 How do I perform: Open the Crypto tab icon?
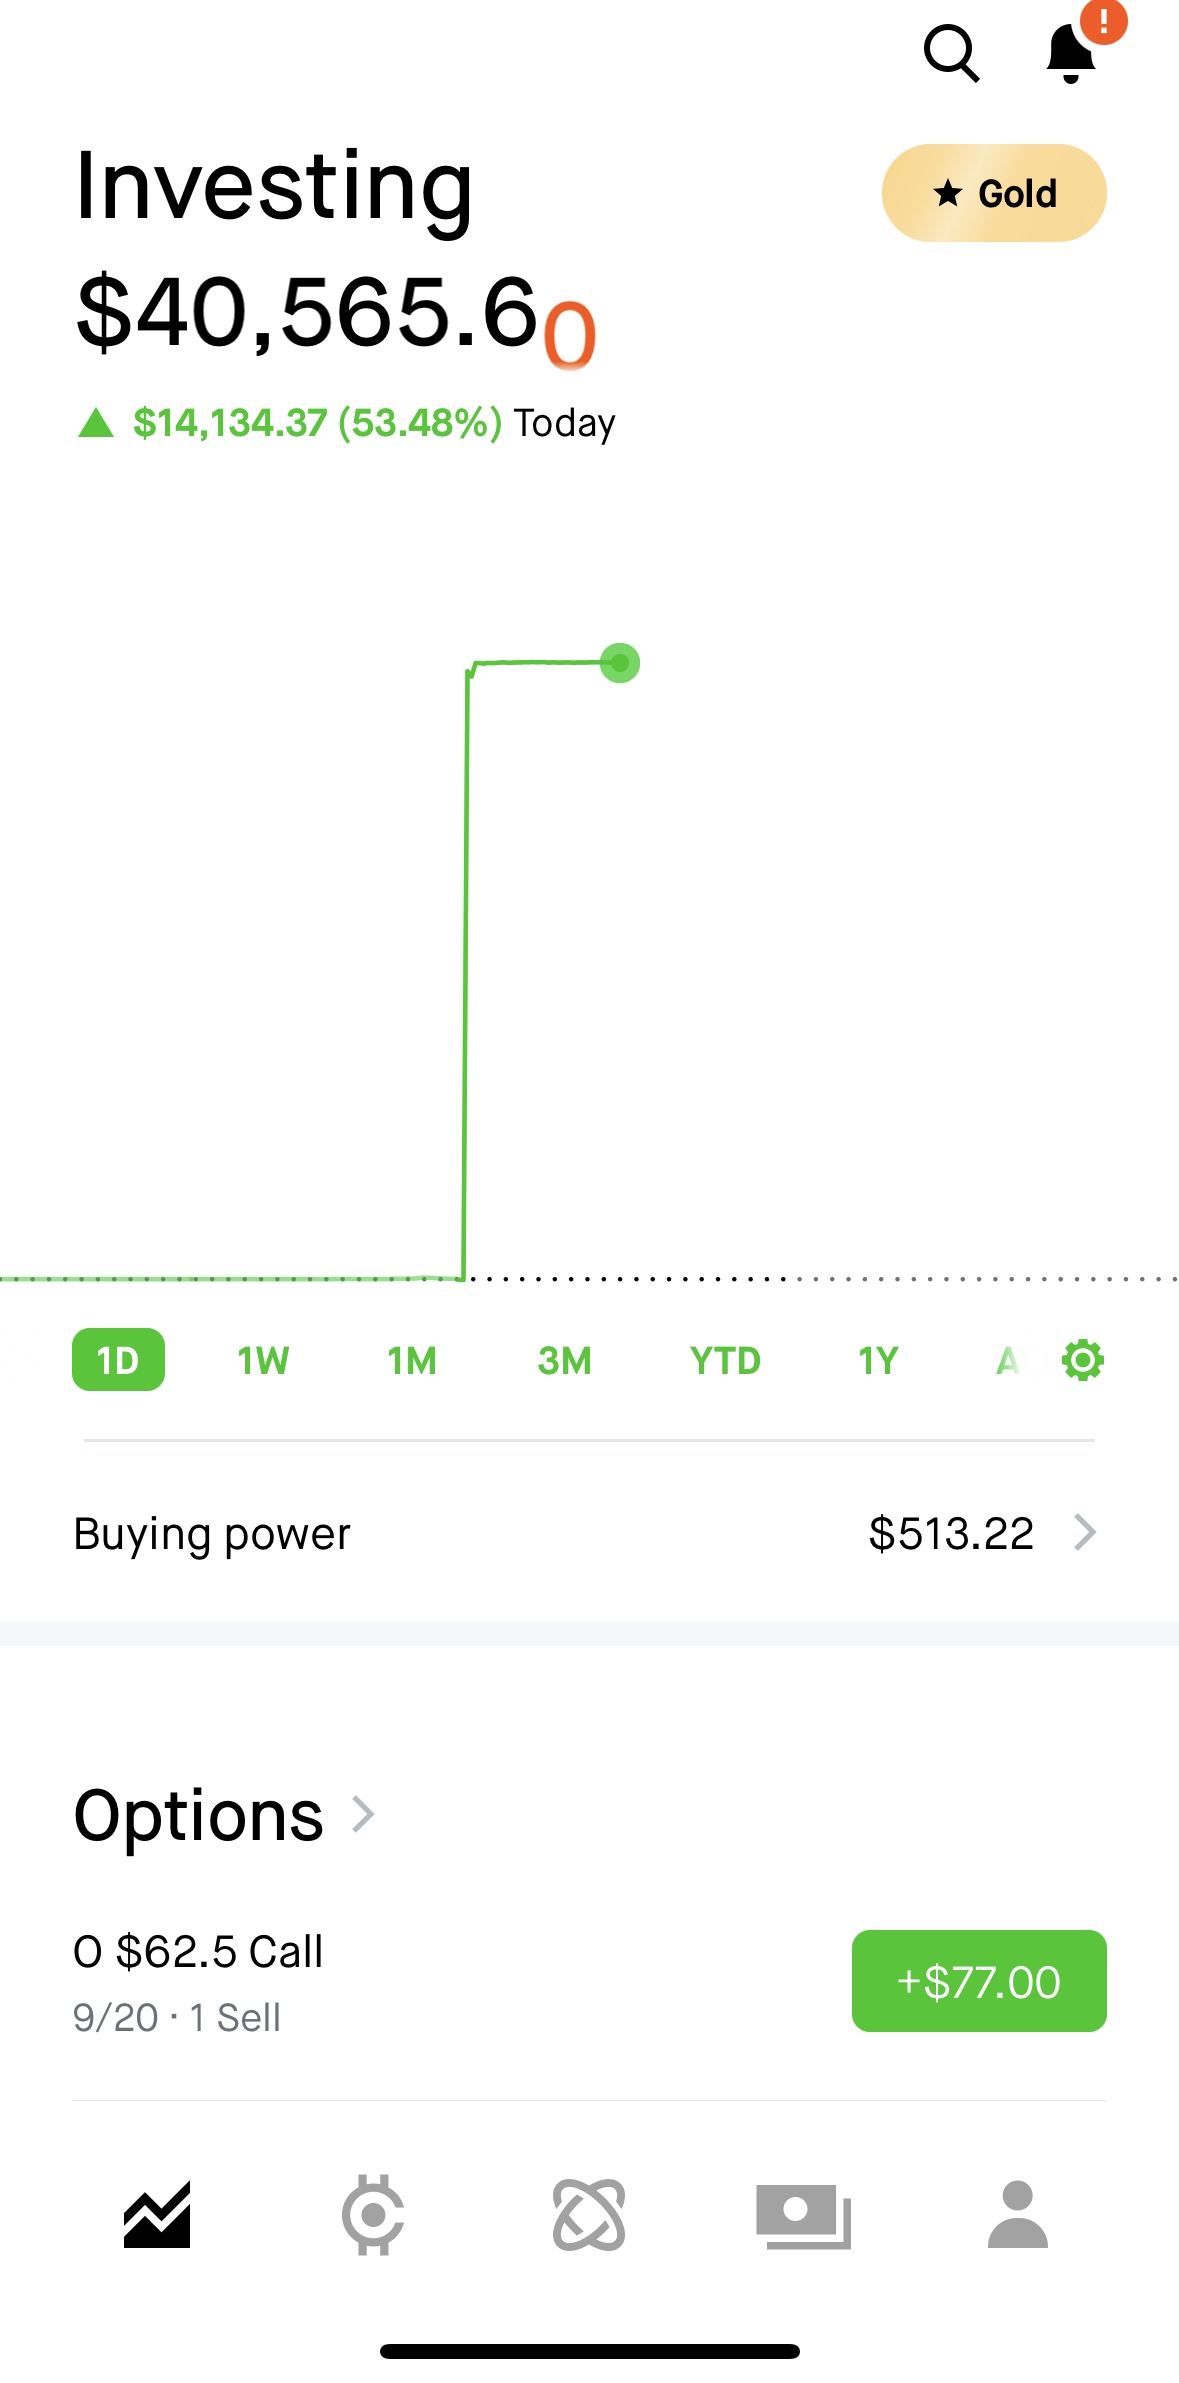pyautogui.click(x=373, y=2215)
